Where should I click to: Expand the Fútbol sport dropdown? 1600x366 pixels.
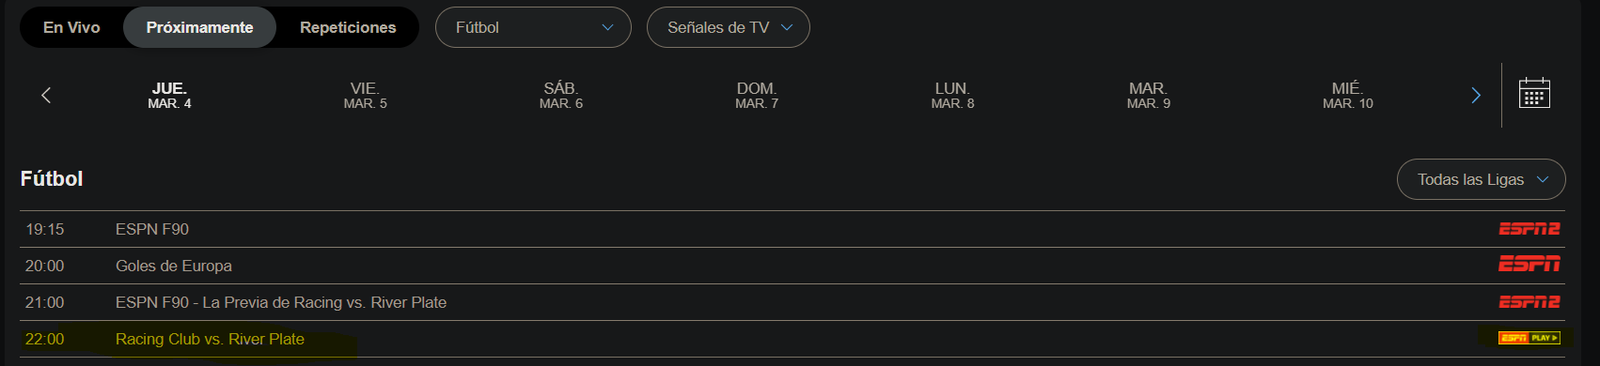click(x=533, y=27)
